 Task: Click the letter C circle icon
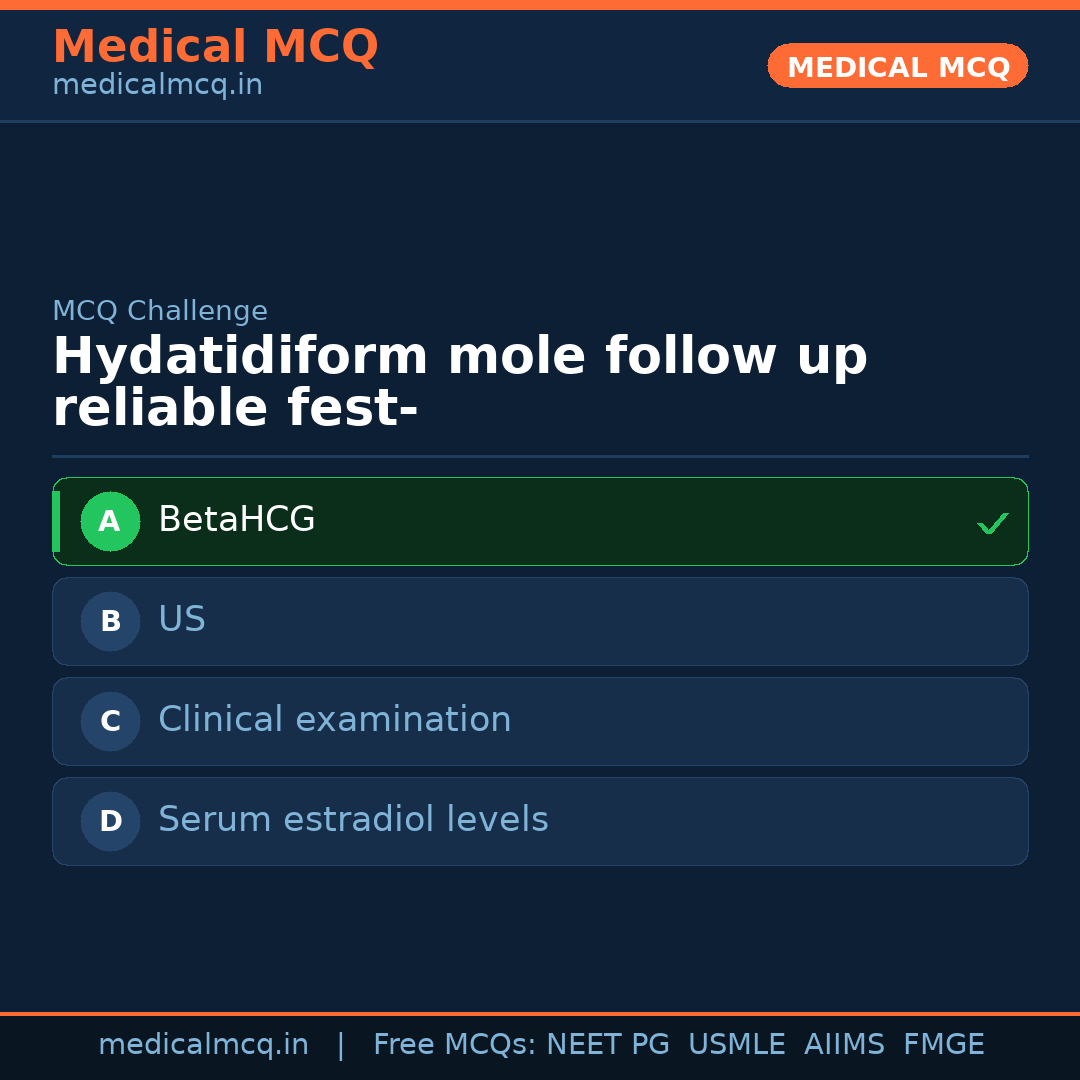pyautogui.click(x=110, y=721)
